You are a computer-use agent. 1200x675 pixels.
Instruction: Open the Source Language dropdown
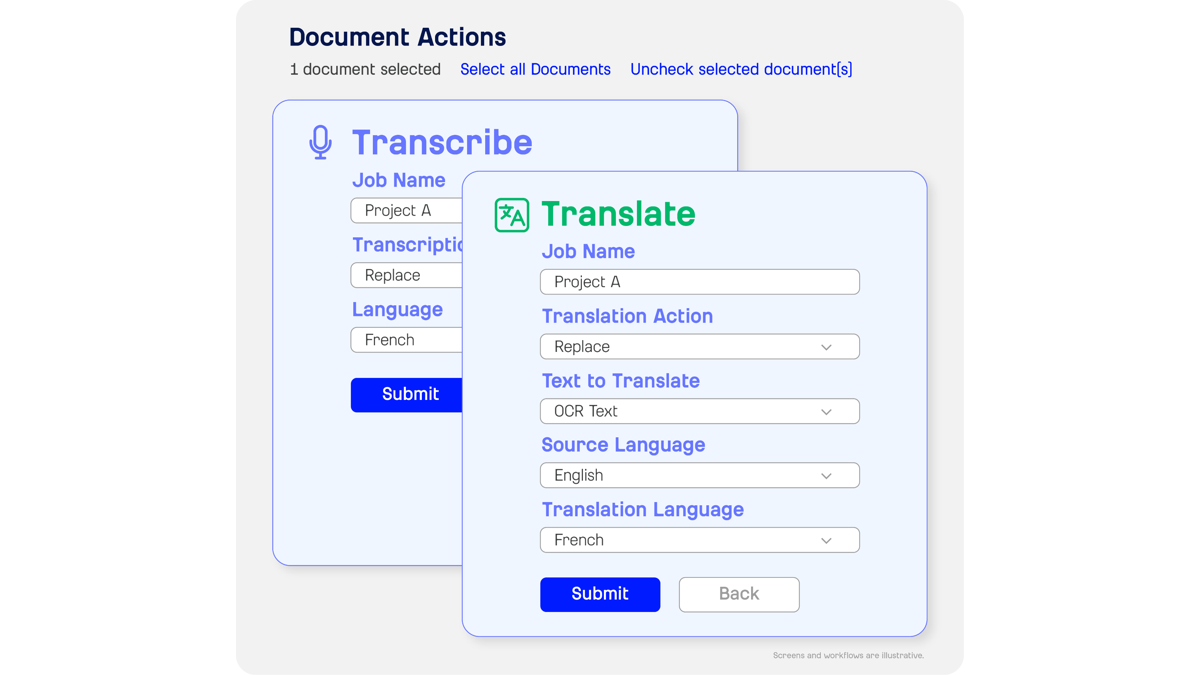(x=700, y=475)
